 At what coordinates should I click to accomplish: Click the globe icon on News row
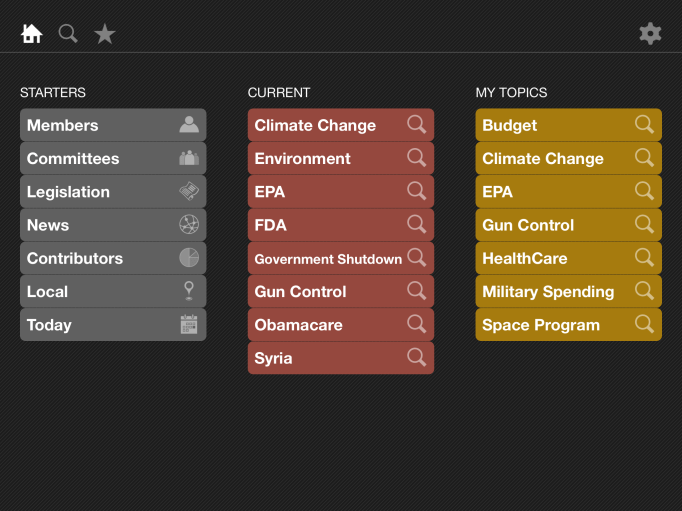coord(189,225)
